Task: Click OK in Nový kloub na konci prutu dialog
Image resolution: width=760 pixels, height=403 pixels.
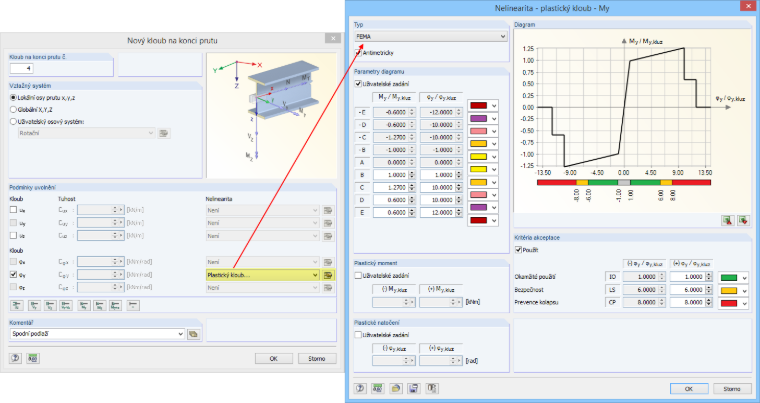Action: click(274, 358)
